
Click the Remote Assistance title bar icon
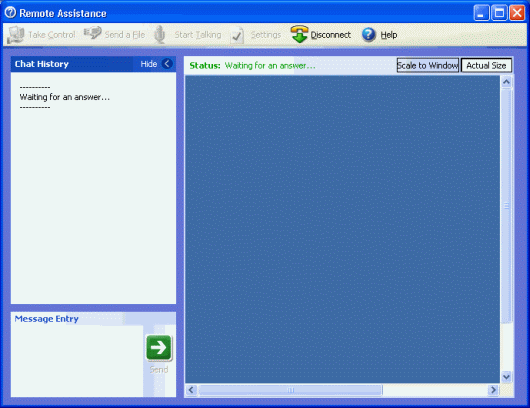[10, 13]
